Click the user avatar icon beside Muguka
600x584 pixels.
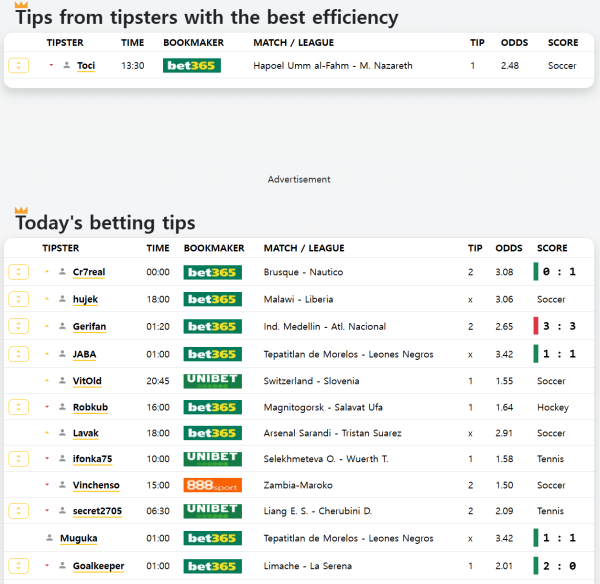tap(49, 538)
